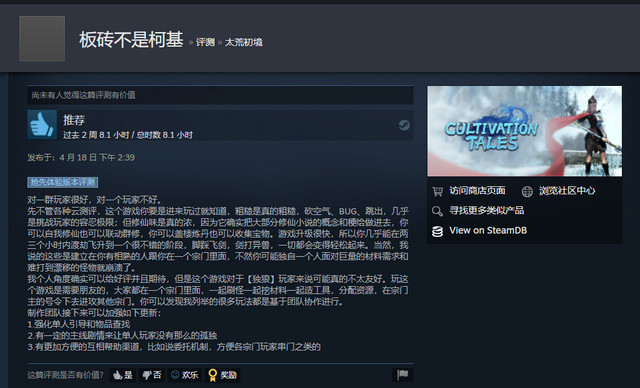
Task: Click the magnifier find similar products icon
Action: pos(437,211)
